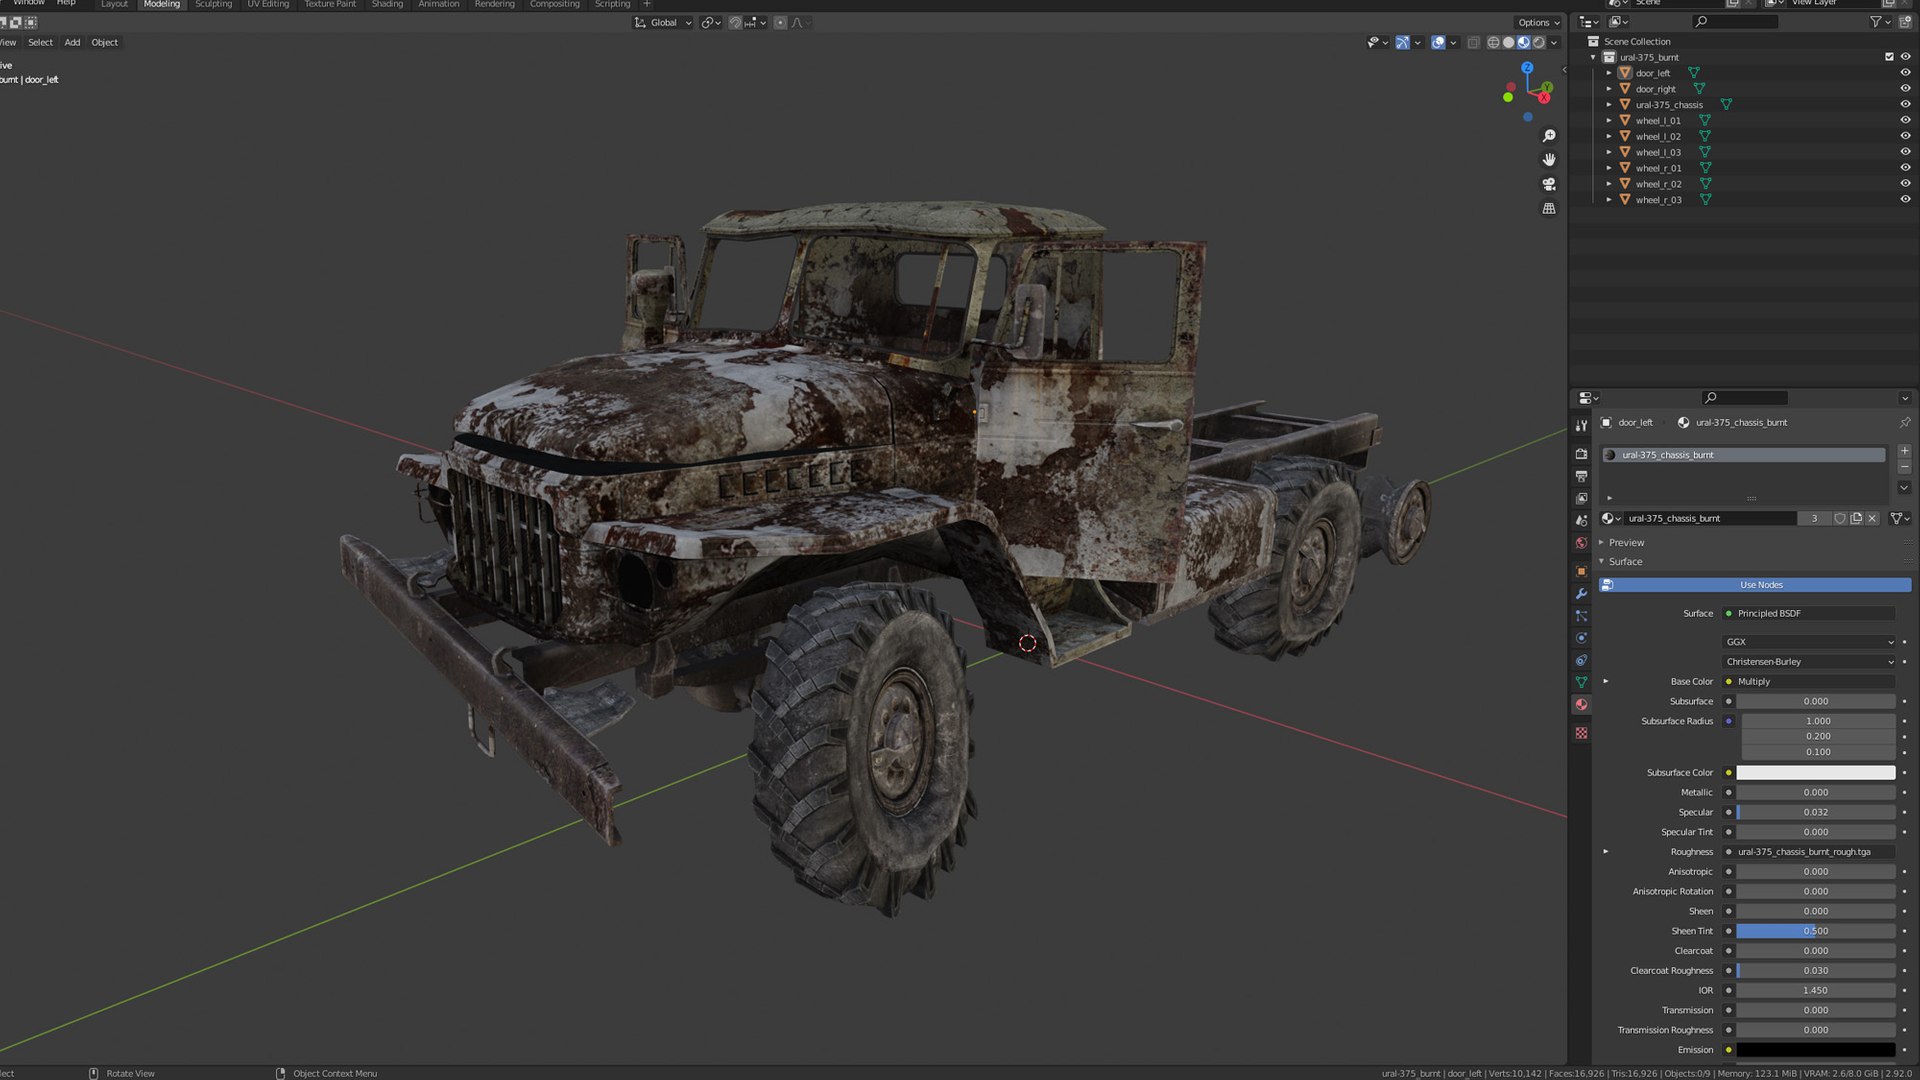Expand the Preview panel

pyautogui.click(x=1626, y=542)
